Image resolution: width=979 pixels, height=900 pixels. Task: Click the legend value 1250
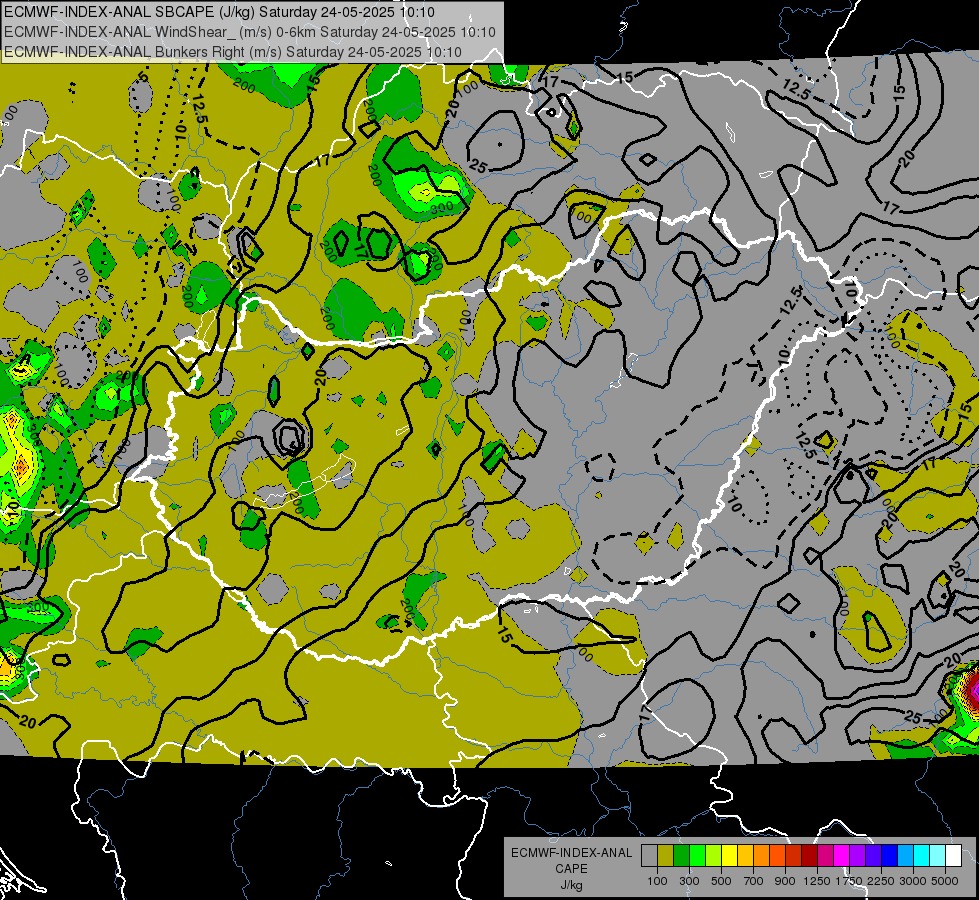(x=817, y=881)
